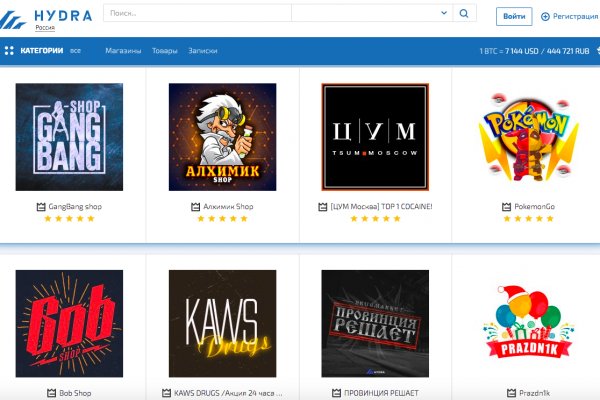Click the plus icon beside Регистрация
Screen dimensions: 600x400
(545, 16)
